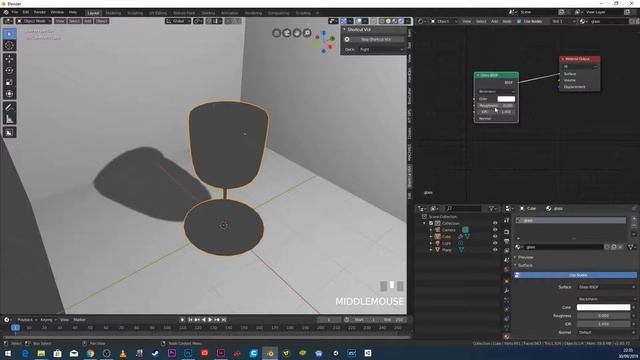The width and height of the screenshot is (640, 360).
Task: Hide the Collection with its eye icon
Action: [x=495, y=223]
